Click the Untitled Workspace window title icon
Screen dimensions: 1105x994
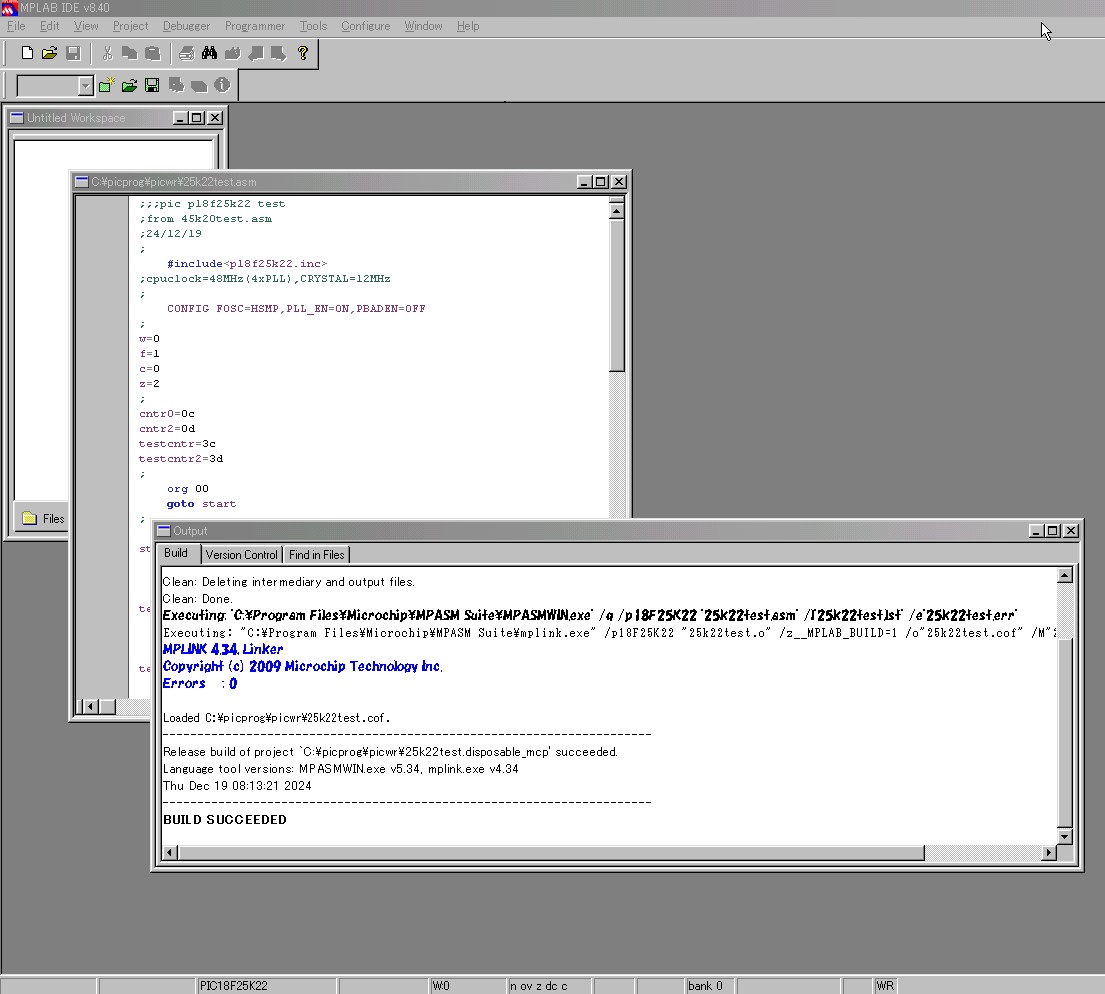pos(17,118)
